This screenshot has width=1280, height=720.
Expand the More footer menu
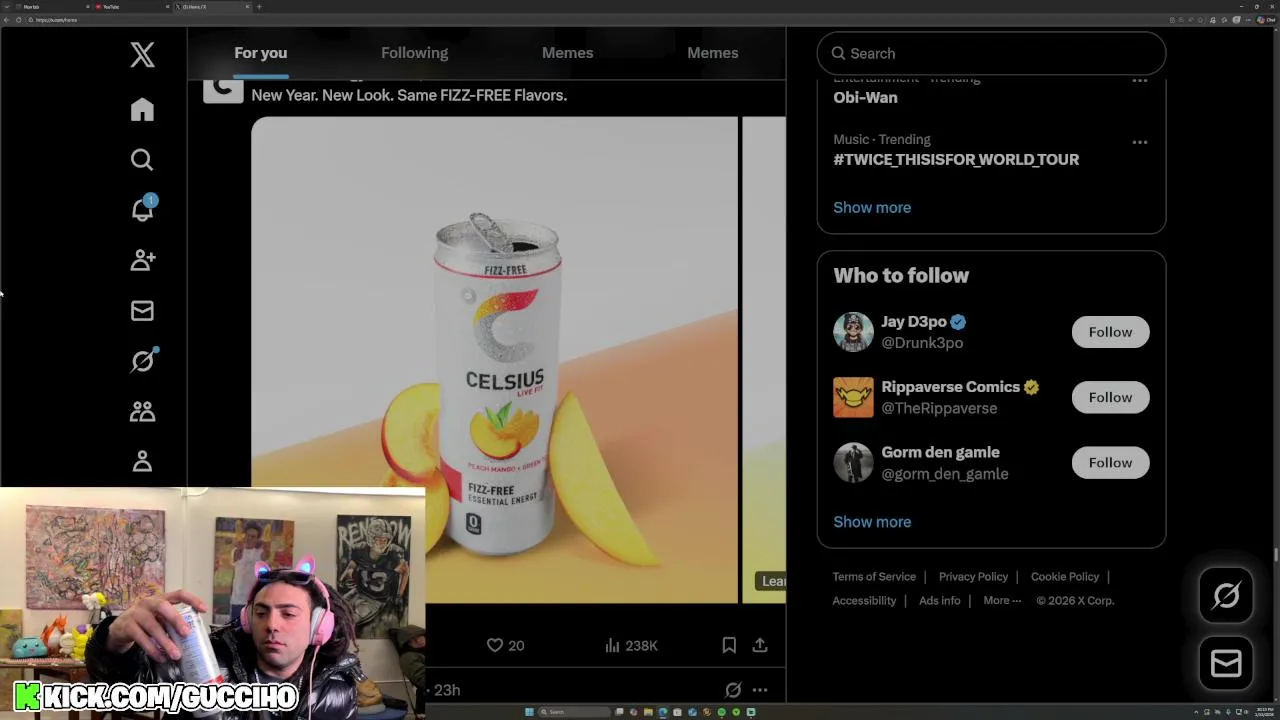pos(1002,601)
